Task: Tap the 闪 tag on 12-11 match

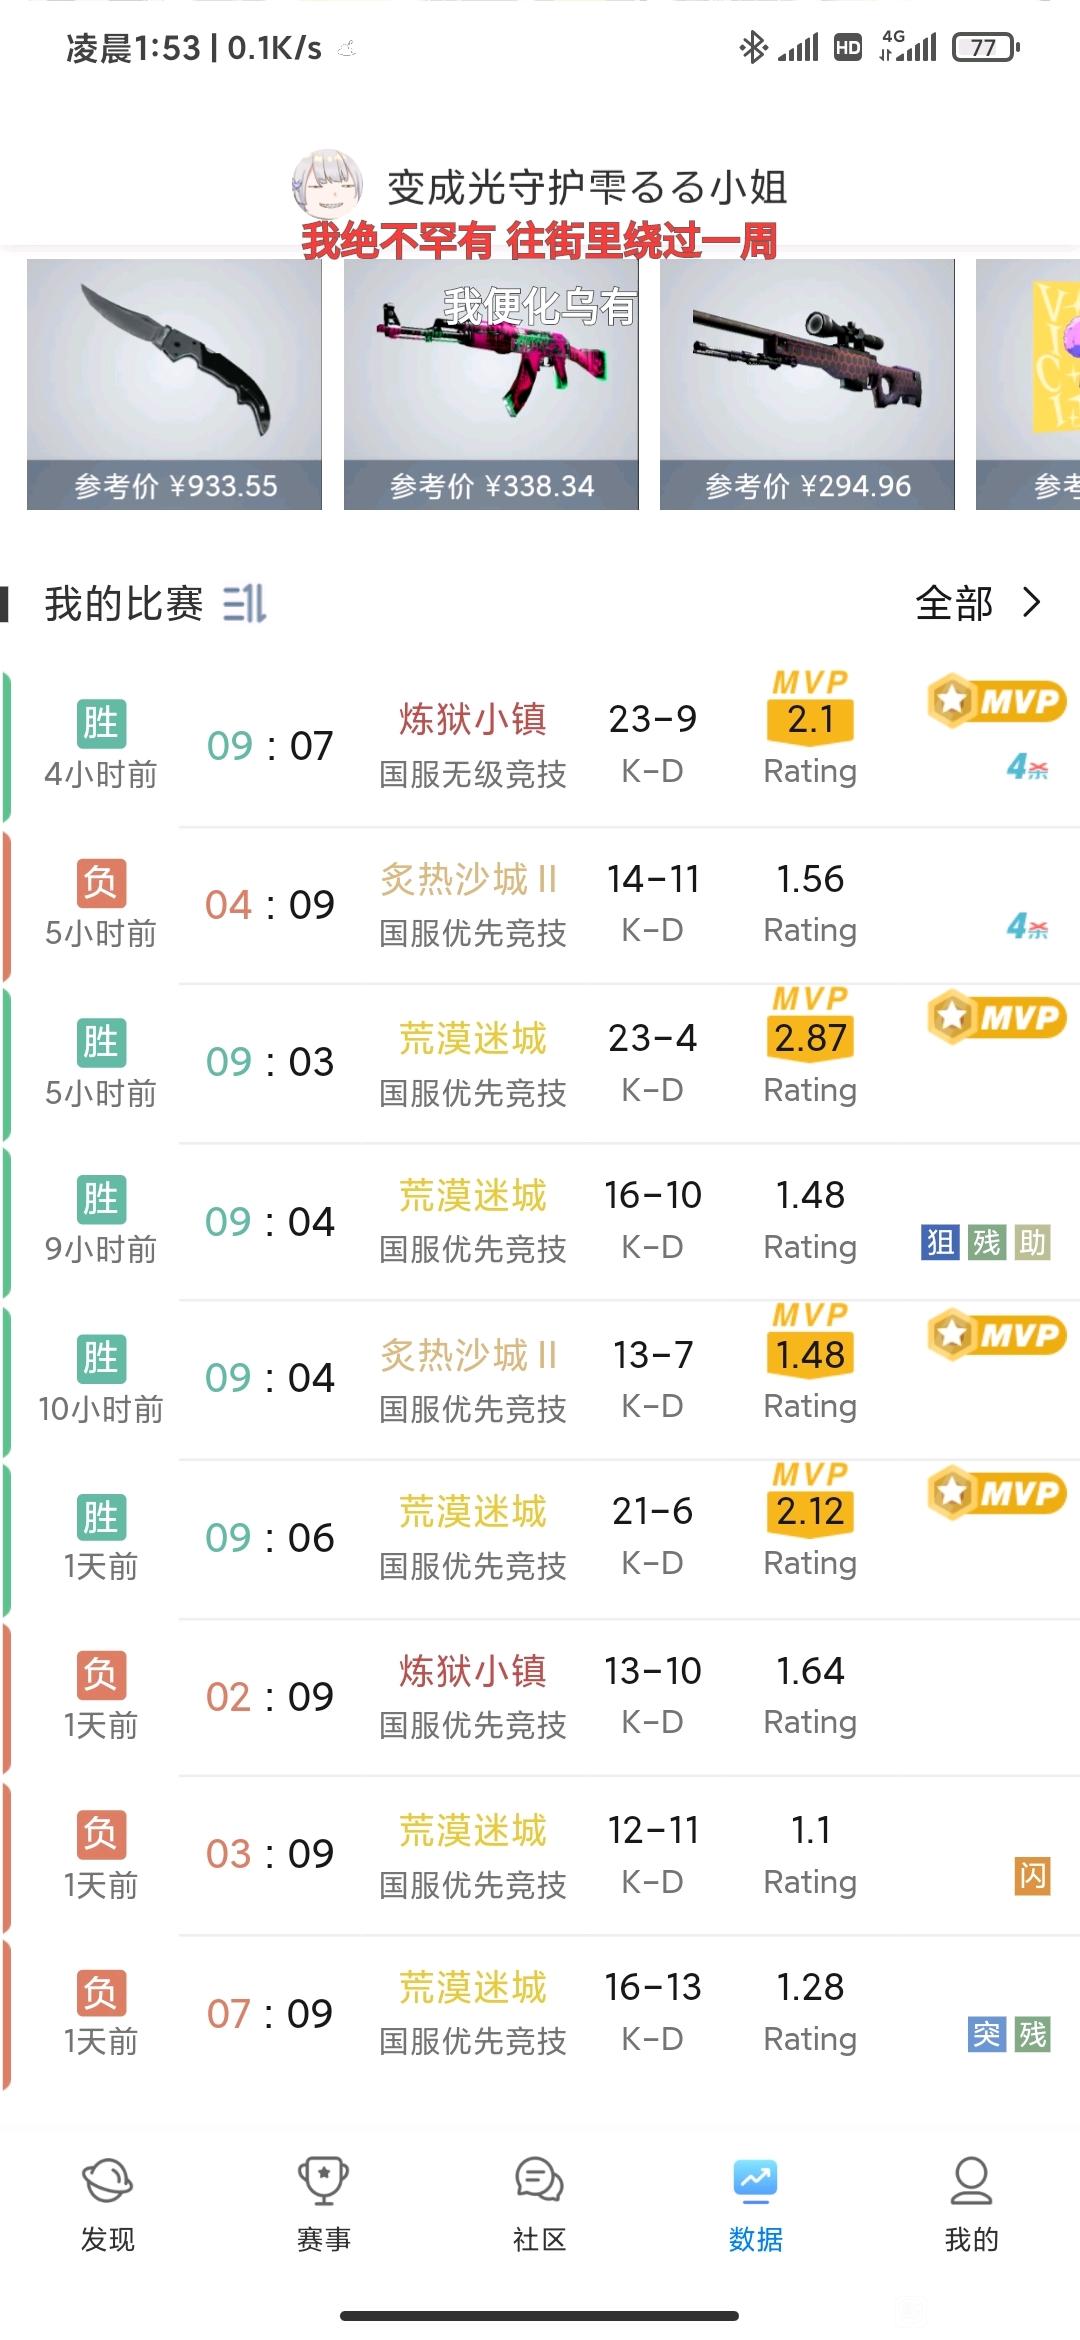Action: click(x=1032, y=1876)
